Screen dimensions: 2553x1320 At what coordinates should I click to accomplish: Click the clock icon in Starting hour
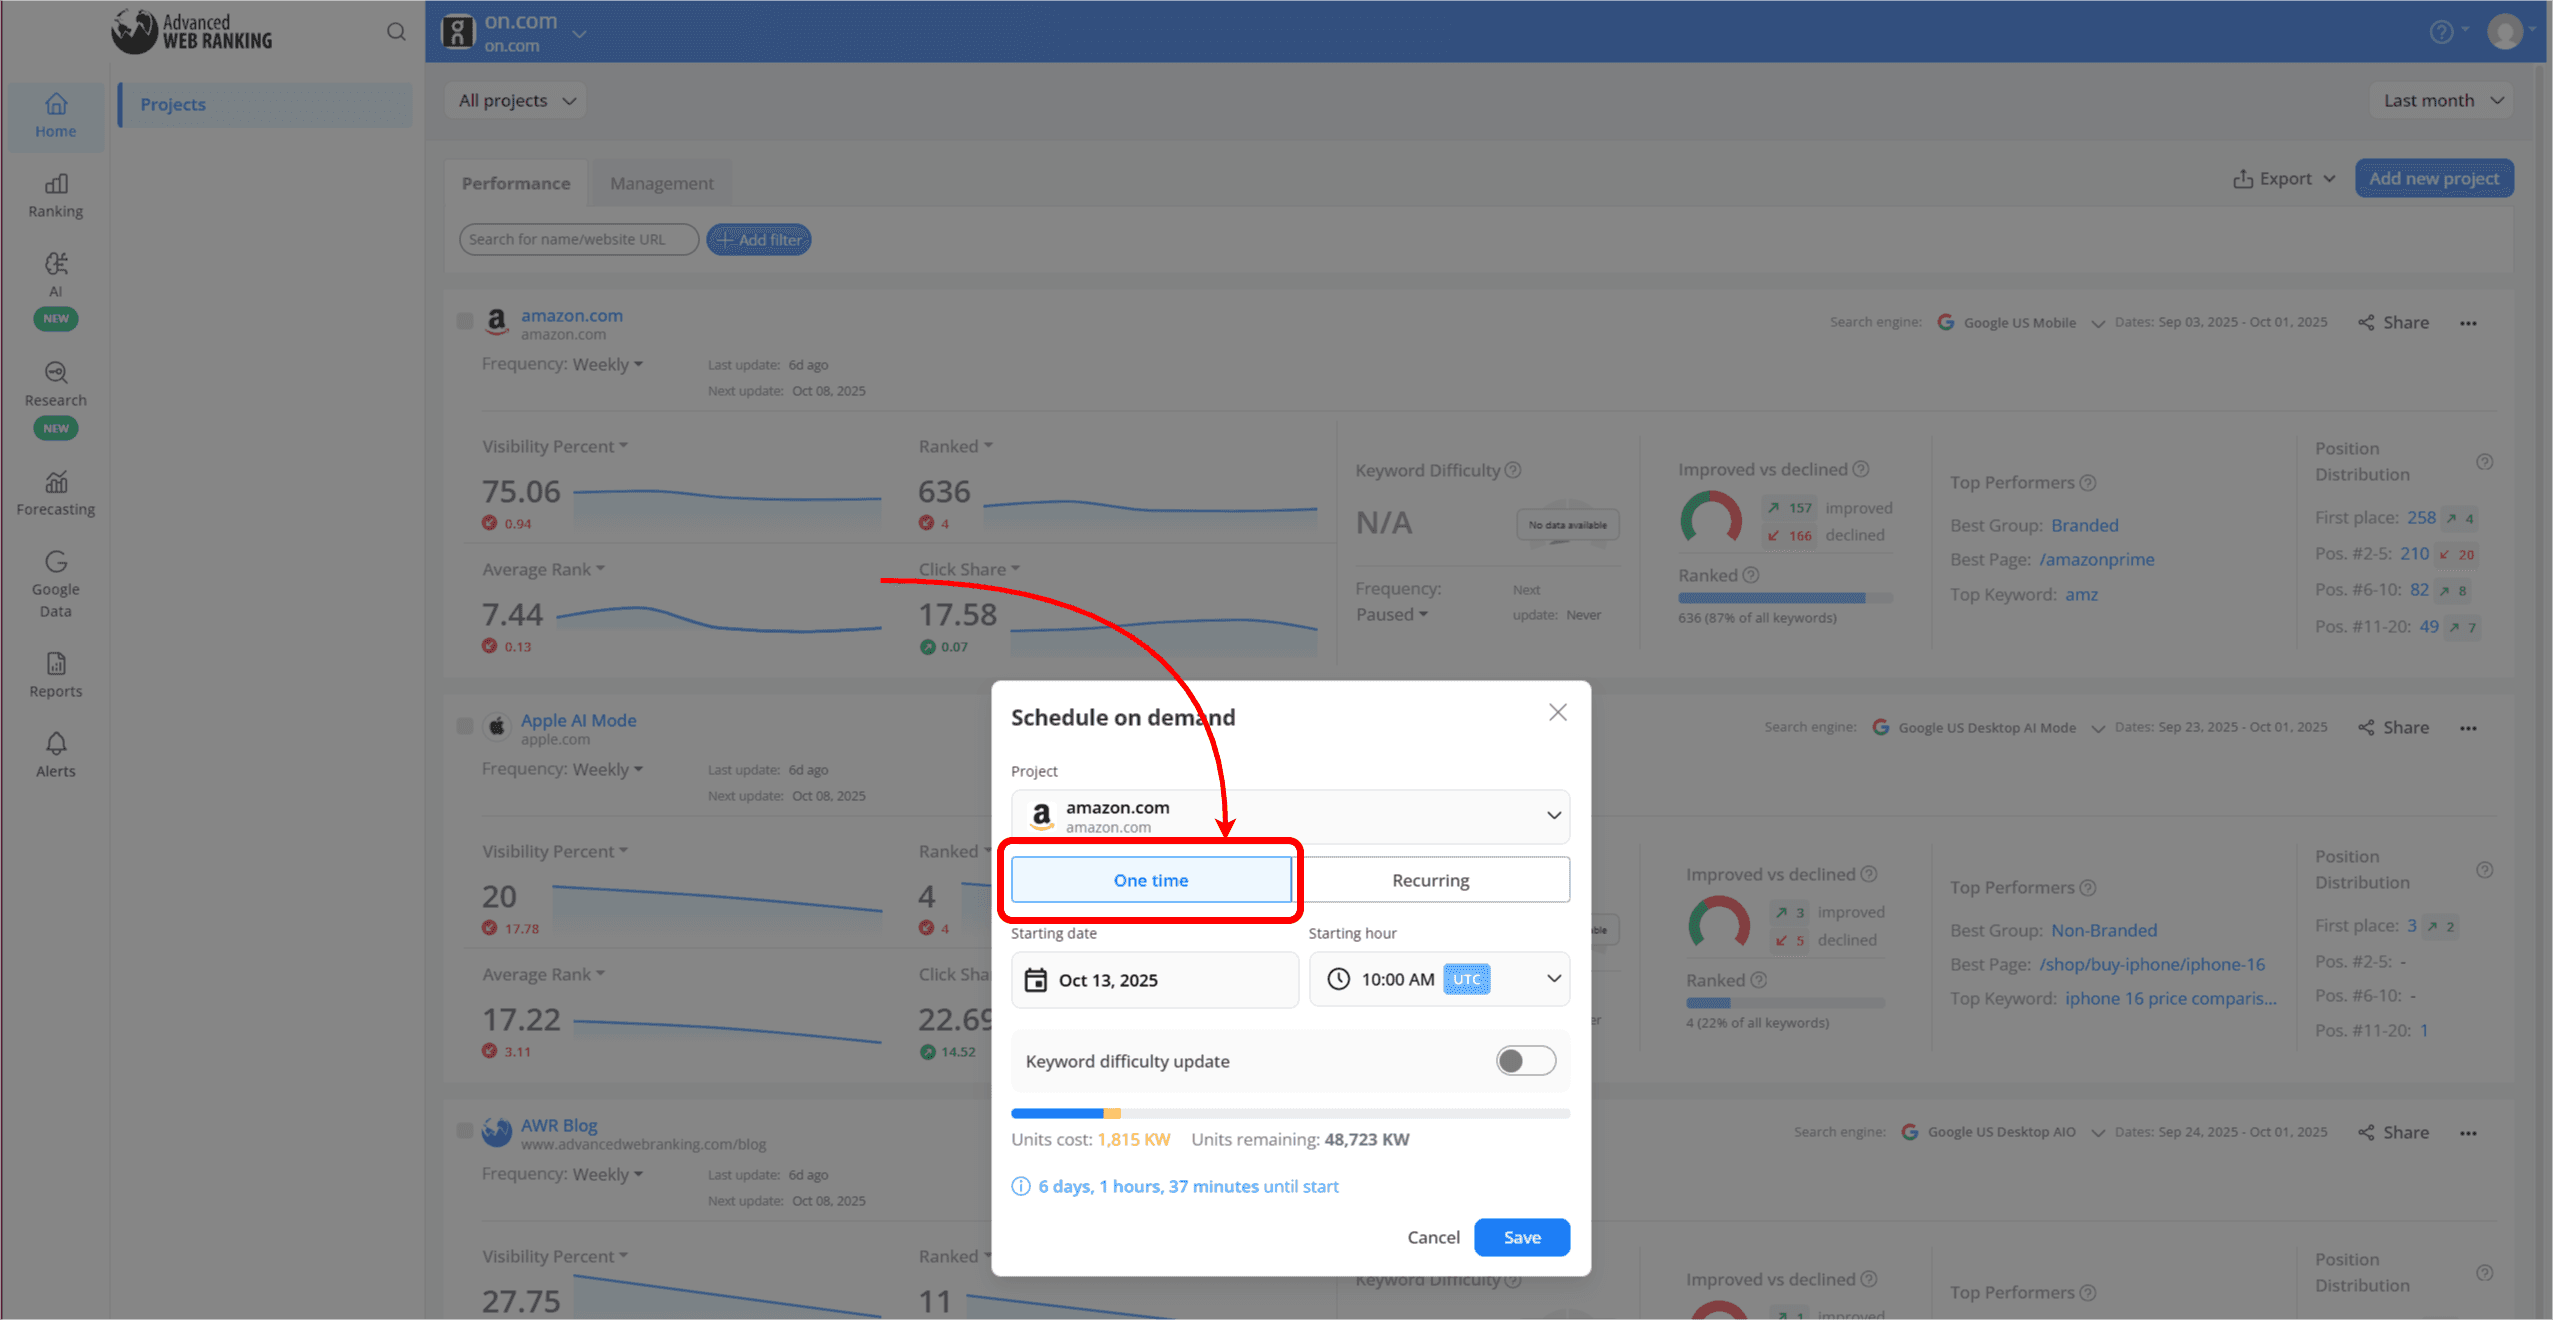[x=1338, y=979]
